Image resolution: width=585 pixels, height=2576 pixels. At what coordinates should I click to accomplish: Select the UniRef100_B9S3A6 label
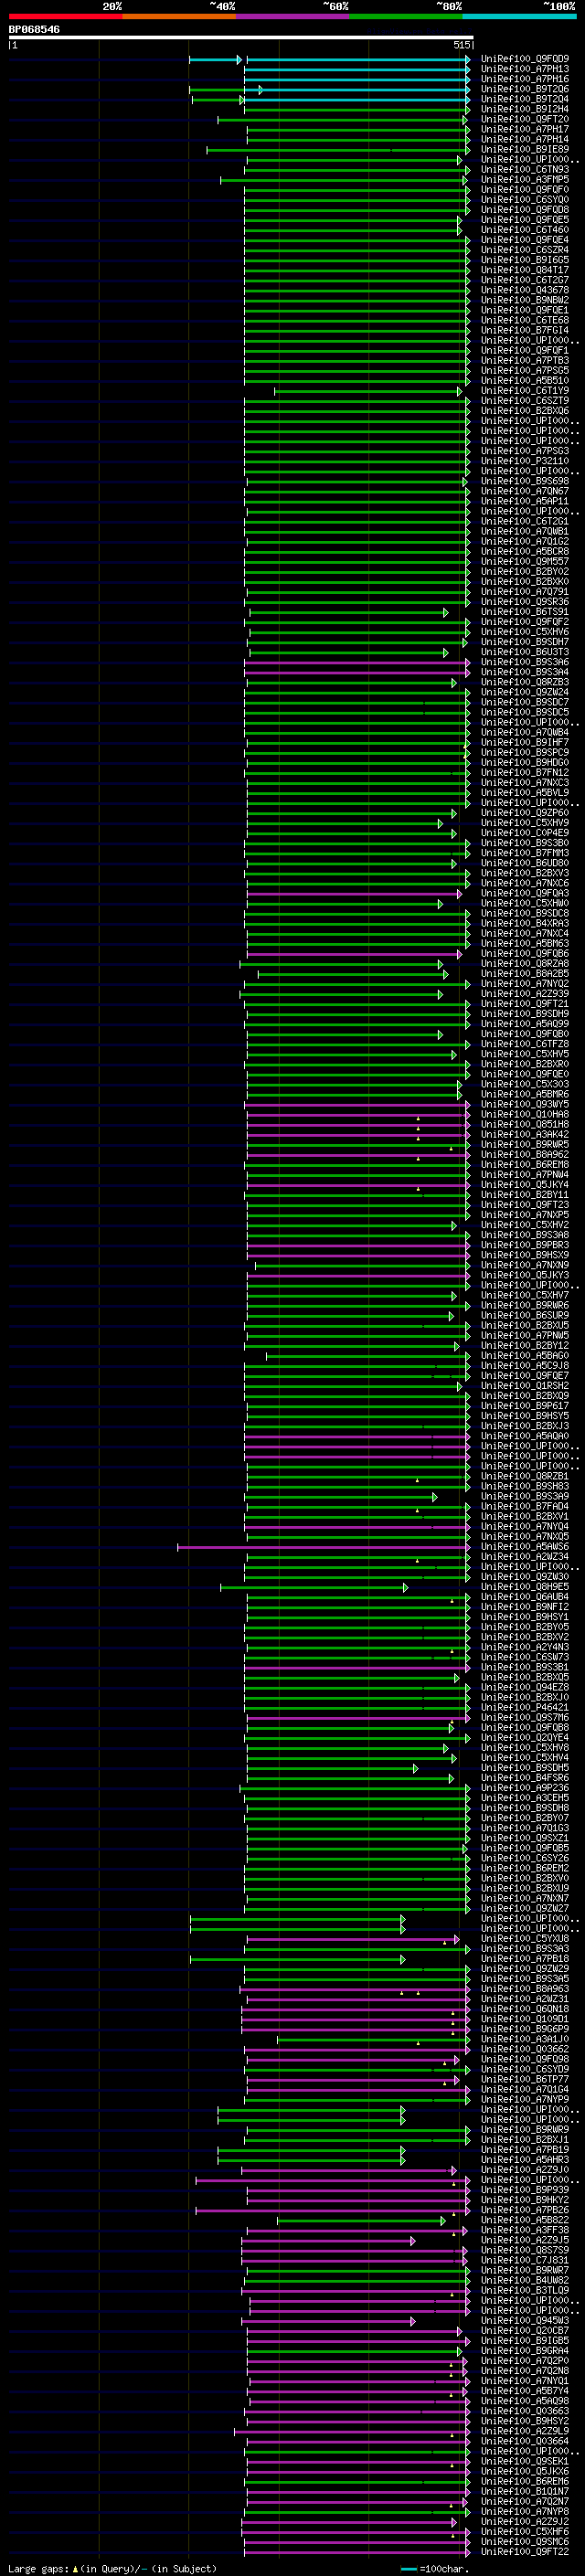tap(525, 662)
